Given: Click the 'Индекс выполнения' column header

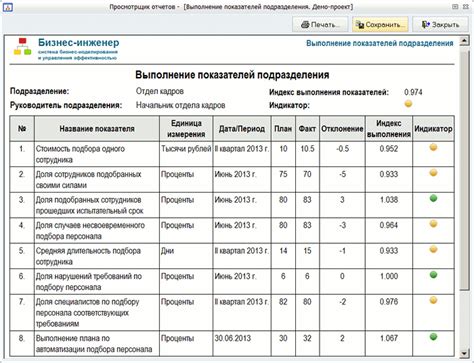Looking at the screenshot, I should pyautogui.click(x=389, y=128).
